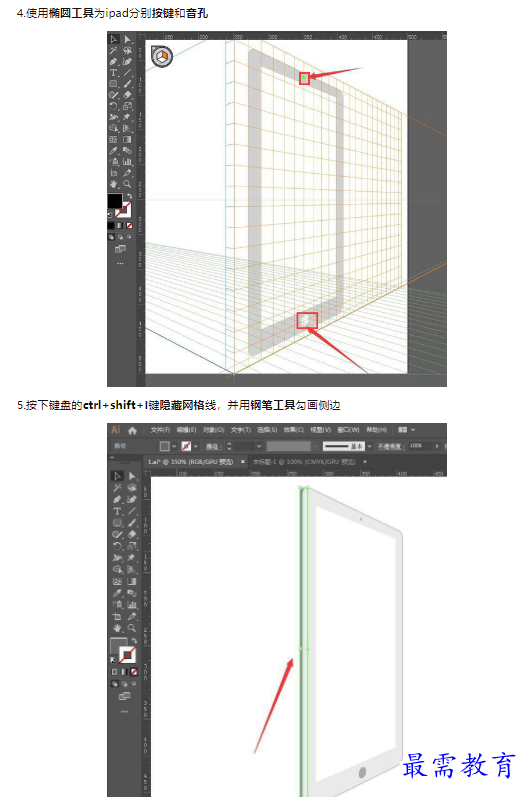The width and height of the screenshot is (524, 797).
Task: Set paint to None in the step 4 toolbar
Action: click(x=129, y=225)
